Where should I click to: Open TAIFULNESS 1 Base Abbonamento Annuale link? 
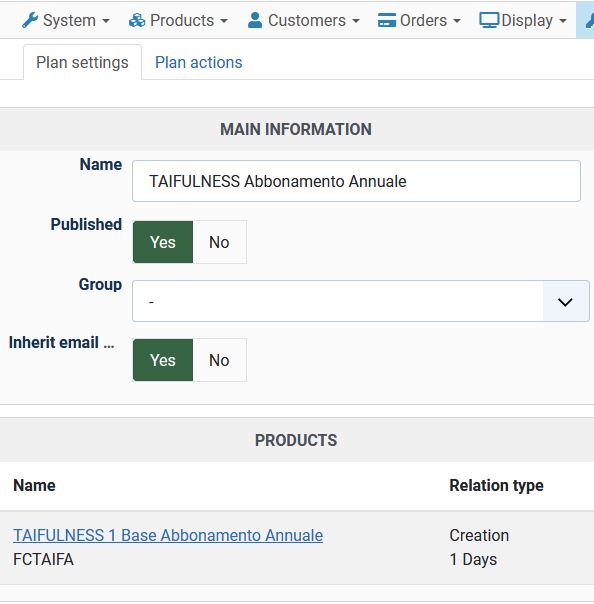tap(168, 535)
